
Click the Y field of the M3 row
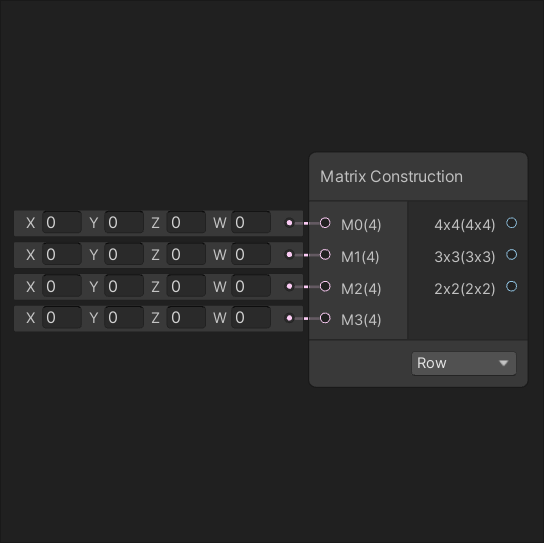[124, 317]
